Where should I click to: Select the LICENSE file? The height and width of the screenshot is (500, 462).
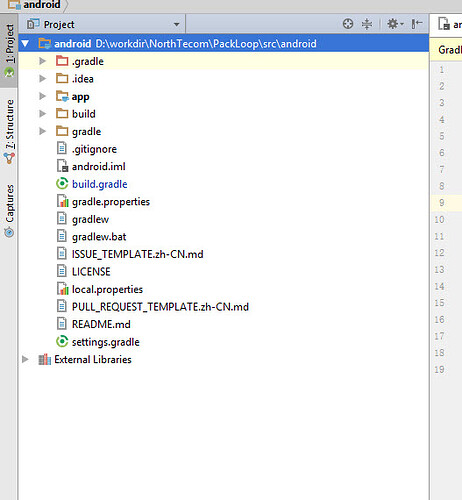pos(91,272)
